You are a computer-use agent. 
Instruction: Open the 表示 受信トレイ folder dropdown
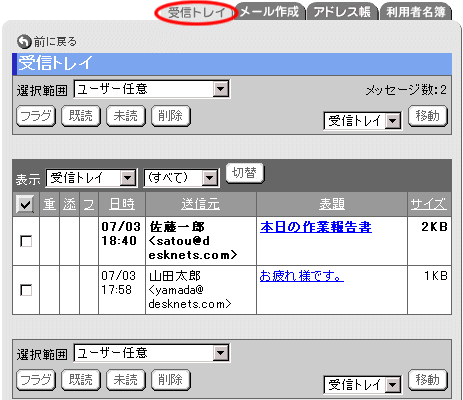tap(91, 178)
